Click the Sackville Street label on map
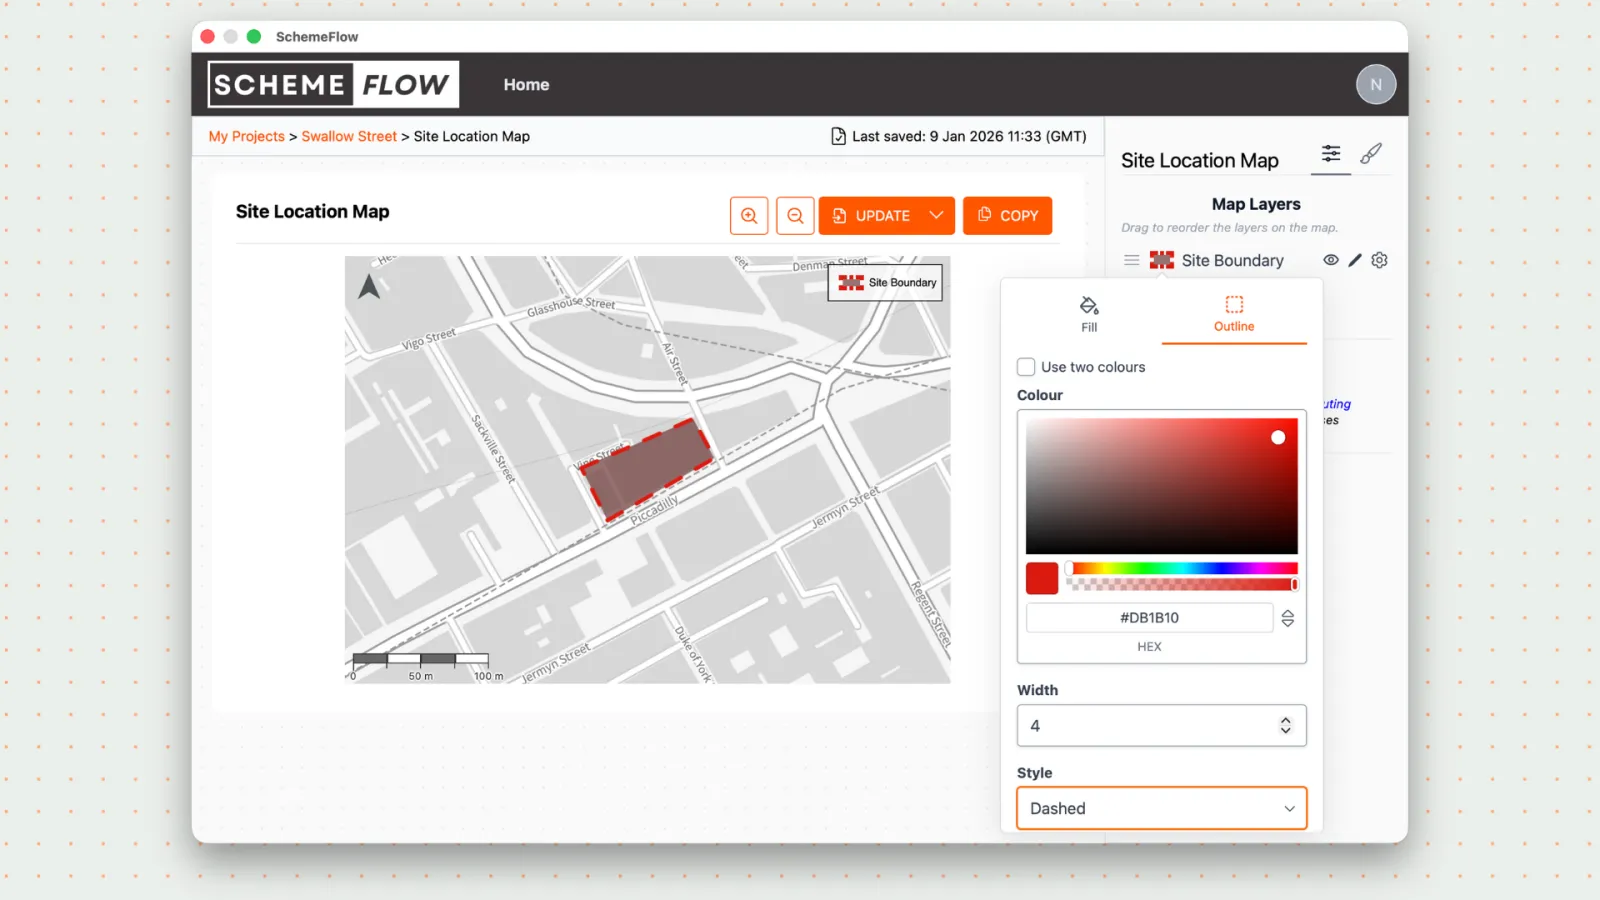The height and width of the screenshot is (900, 1600). [x=494, y=449]
